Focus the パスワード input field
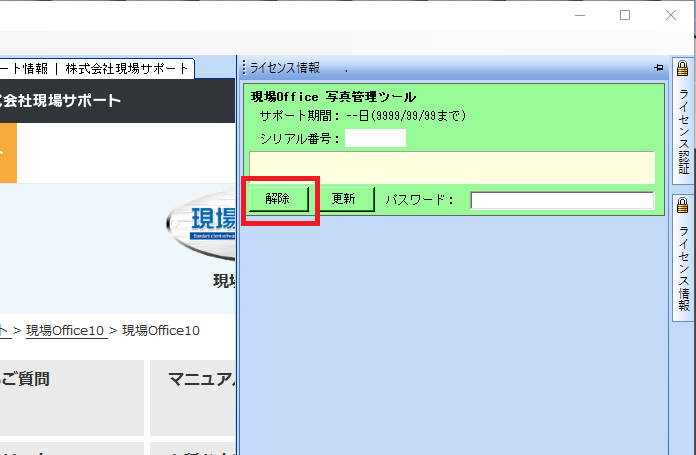The image size is (696, 455). click(x=562, y=200)
